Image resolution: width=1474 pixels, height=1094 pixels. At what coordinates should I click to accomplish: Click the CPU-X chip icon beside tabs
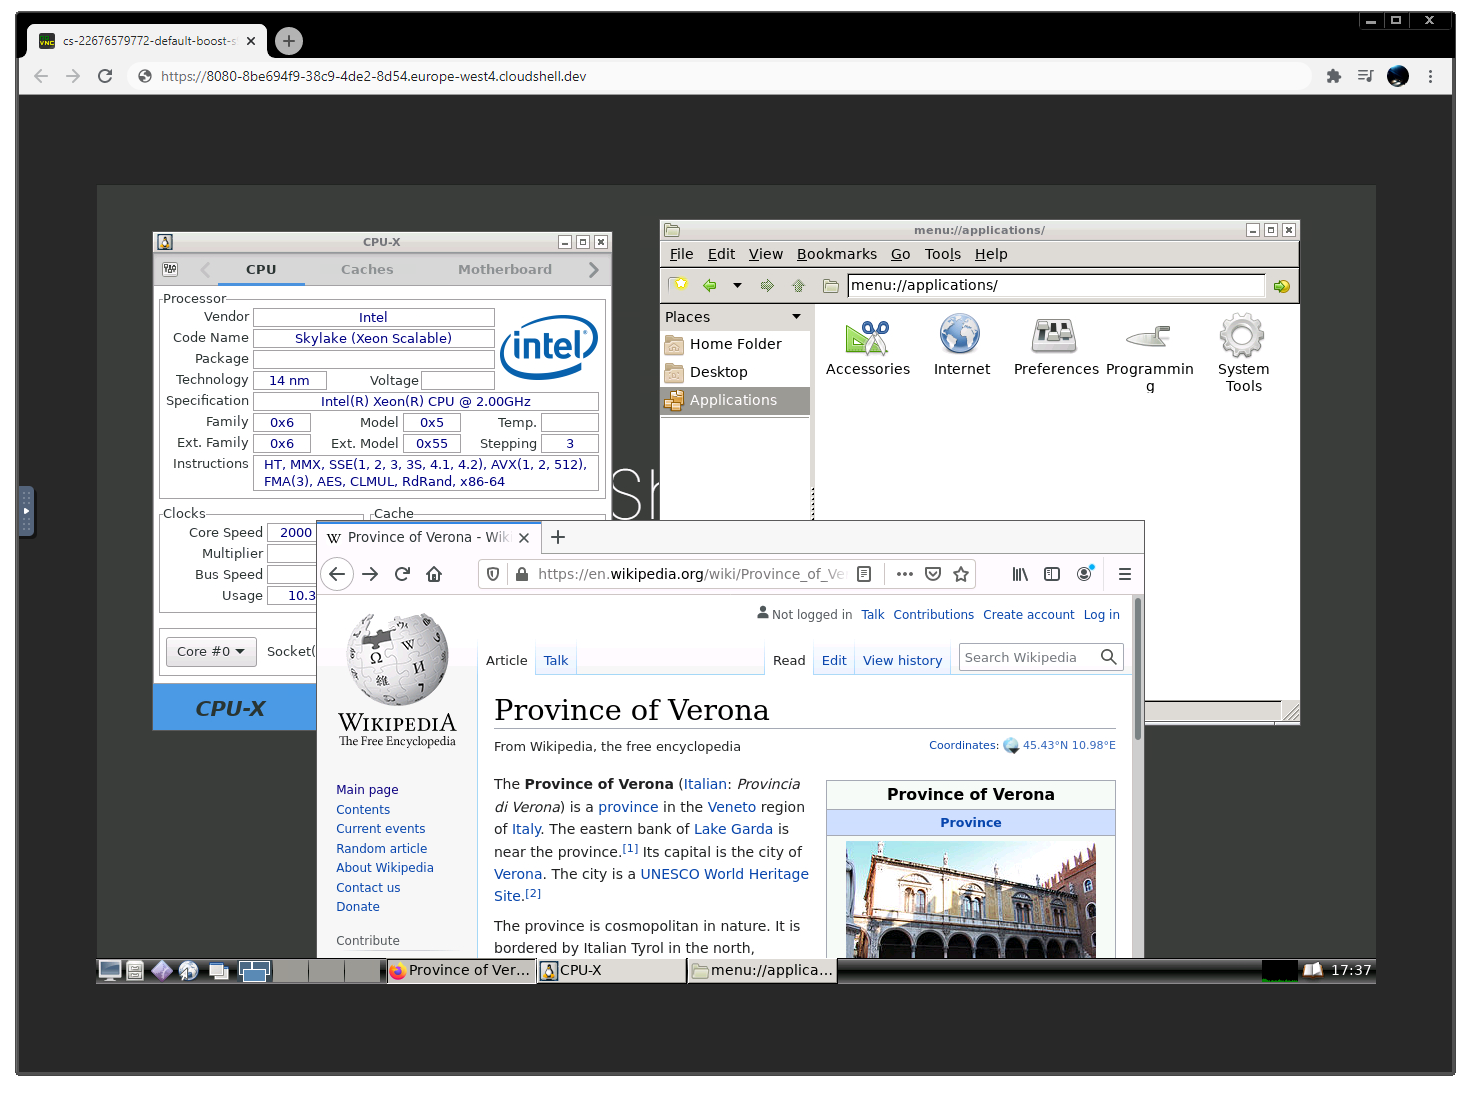pyautogui.click(x=170, y=269)
